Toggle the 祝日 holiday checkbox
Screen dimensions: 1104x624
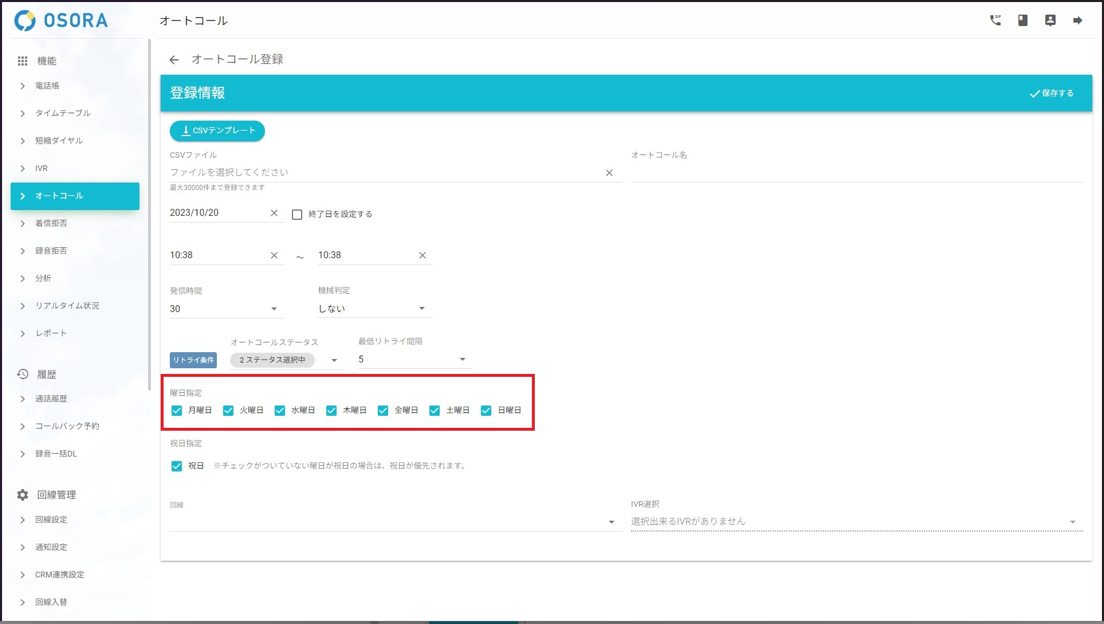(177, 466)
